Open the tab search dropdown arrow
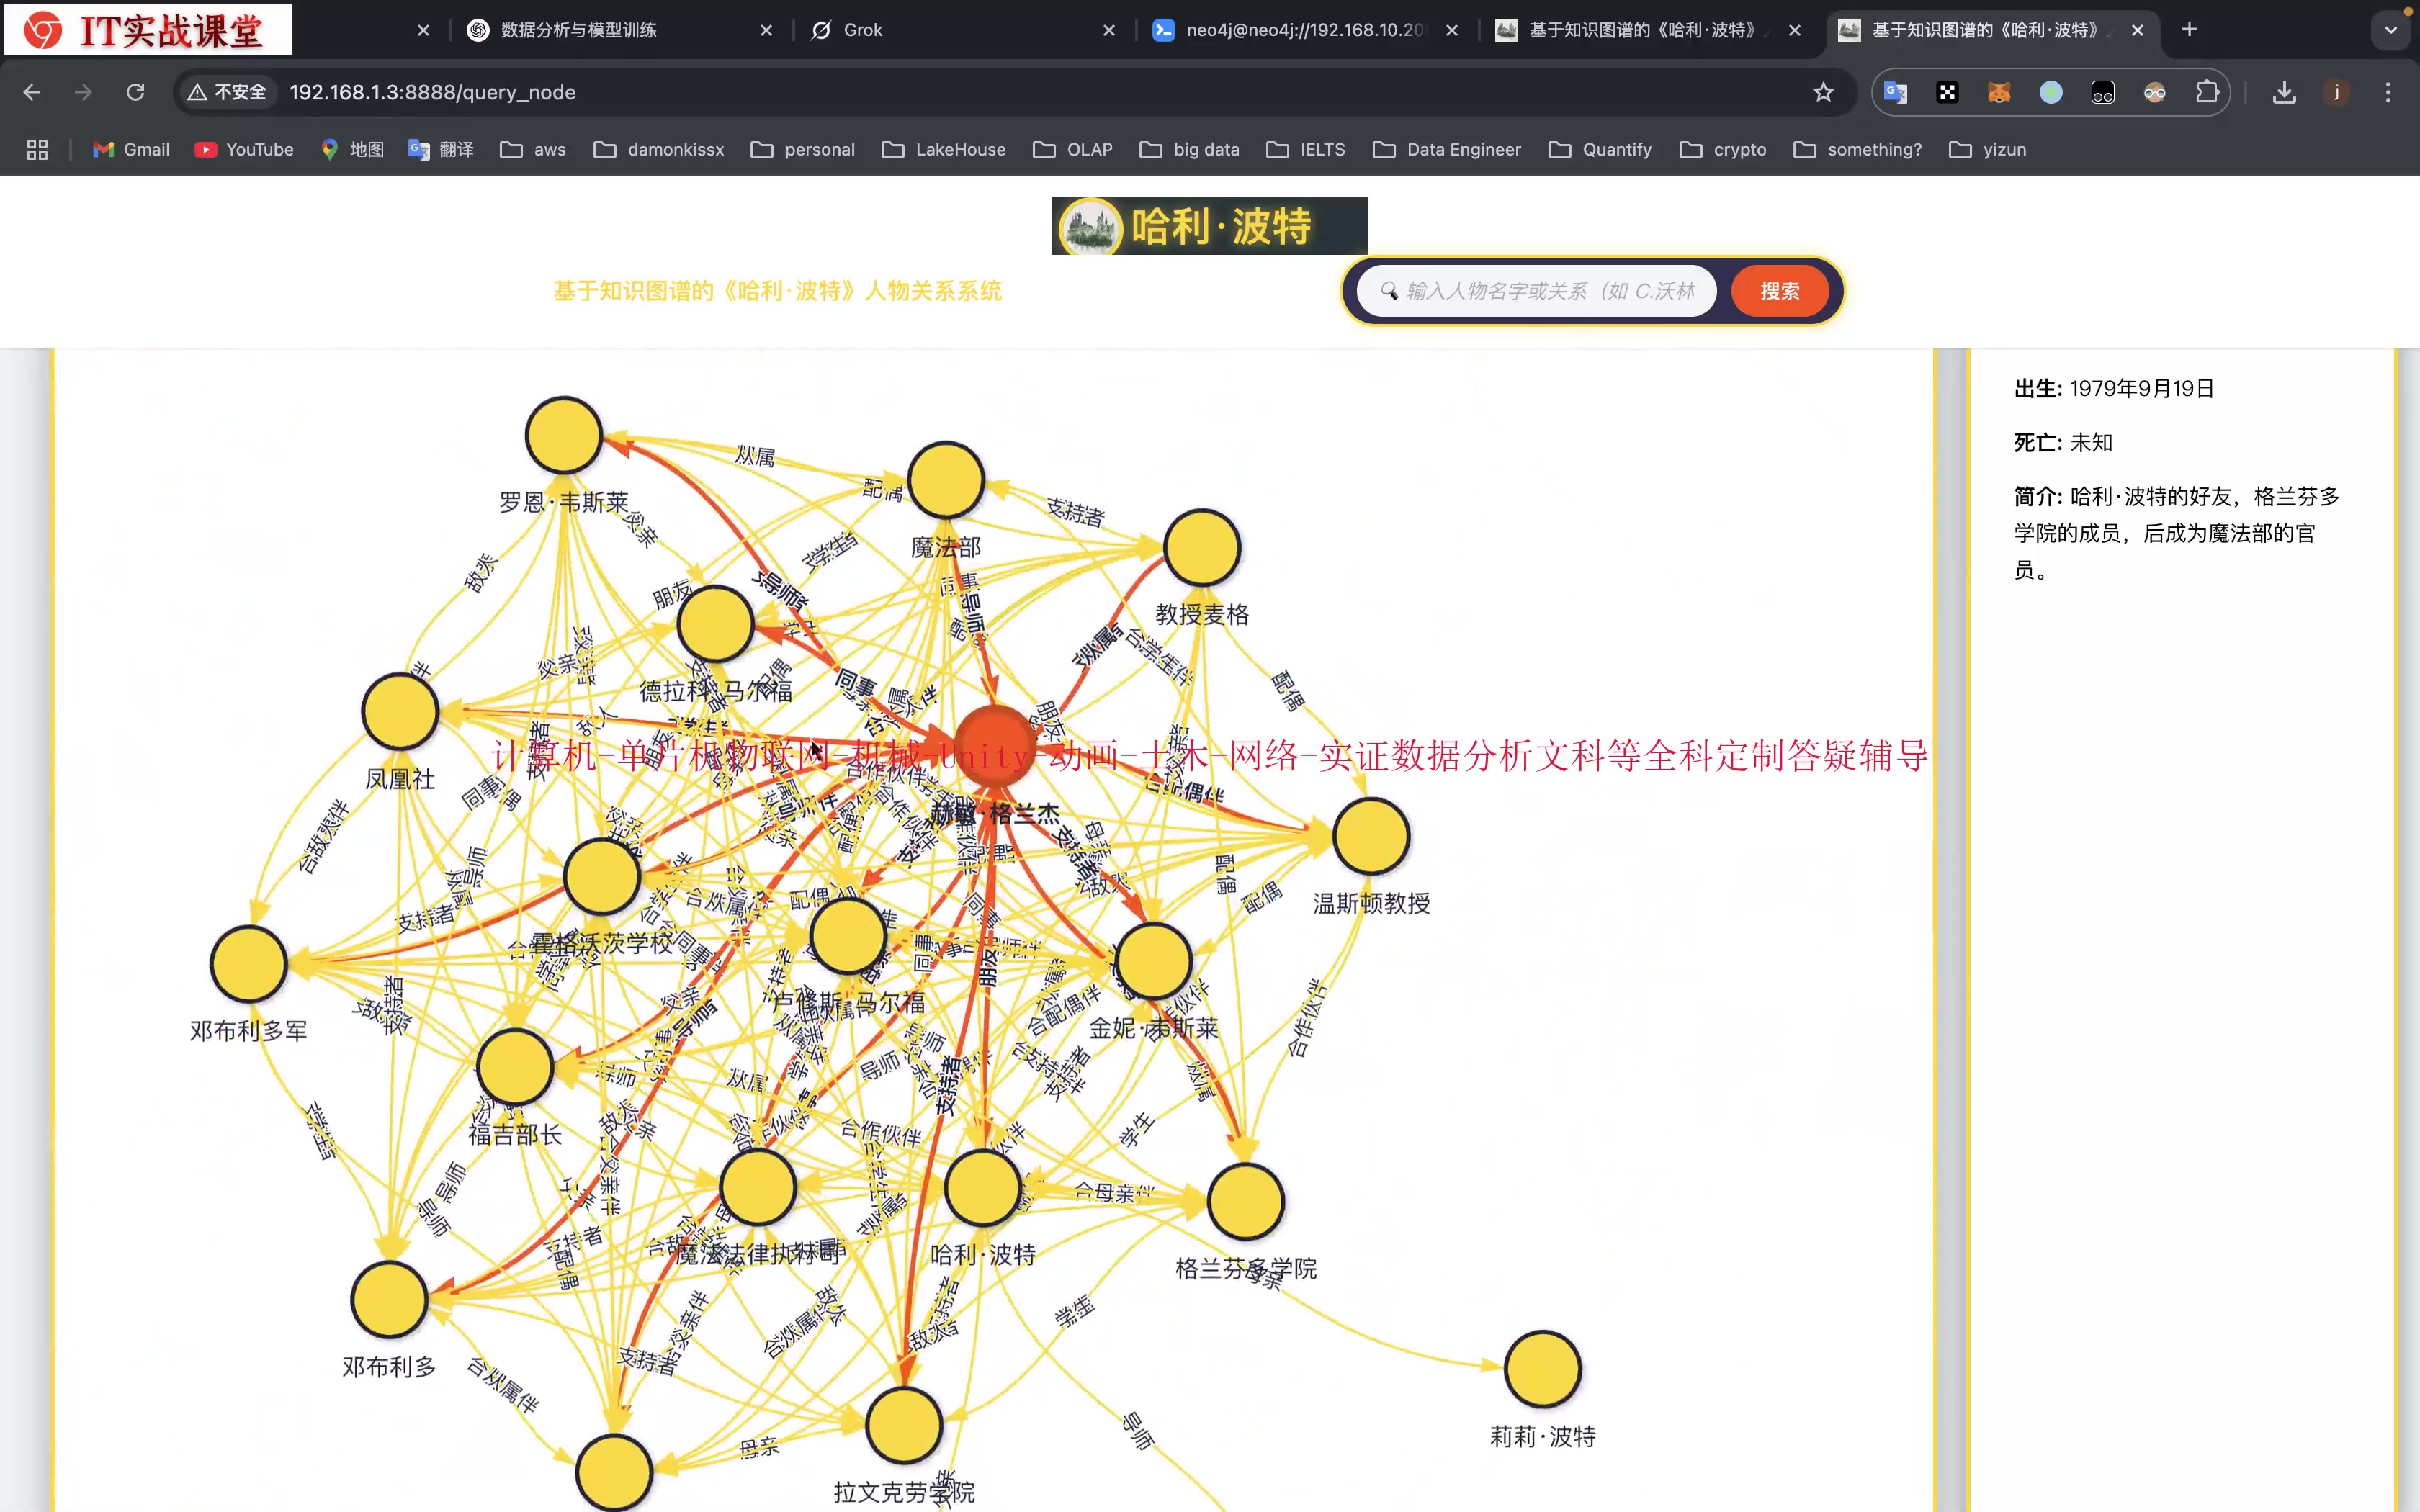Screen dimensions: 2420x1512 [x=2391, y=30]
